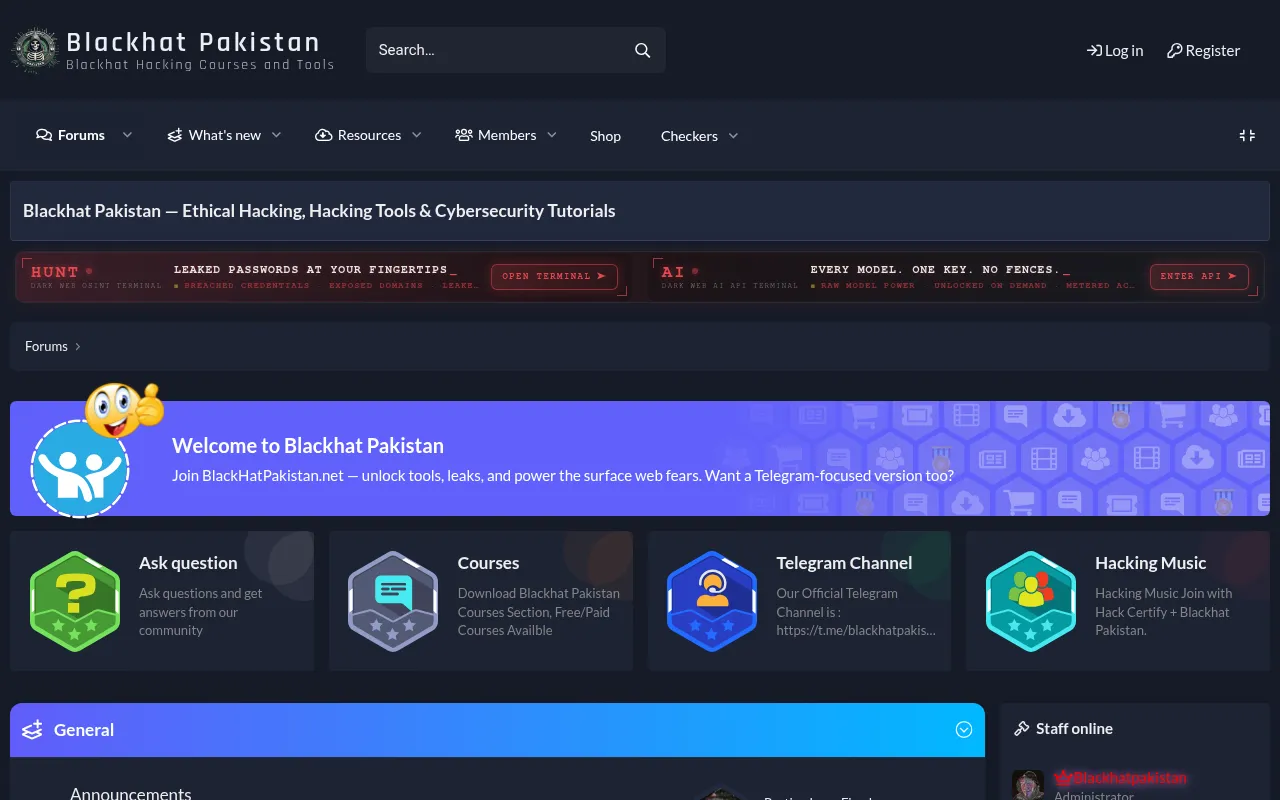This screenshot has height=800, width=1280.
Task: Expand the Members dropdown arrow
Action: coord(551,135)
